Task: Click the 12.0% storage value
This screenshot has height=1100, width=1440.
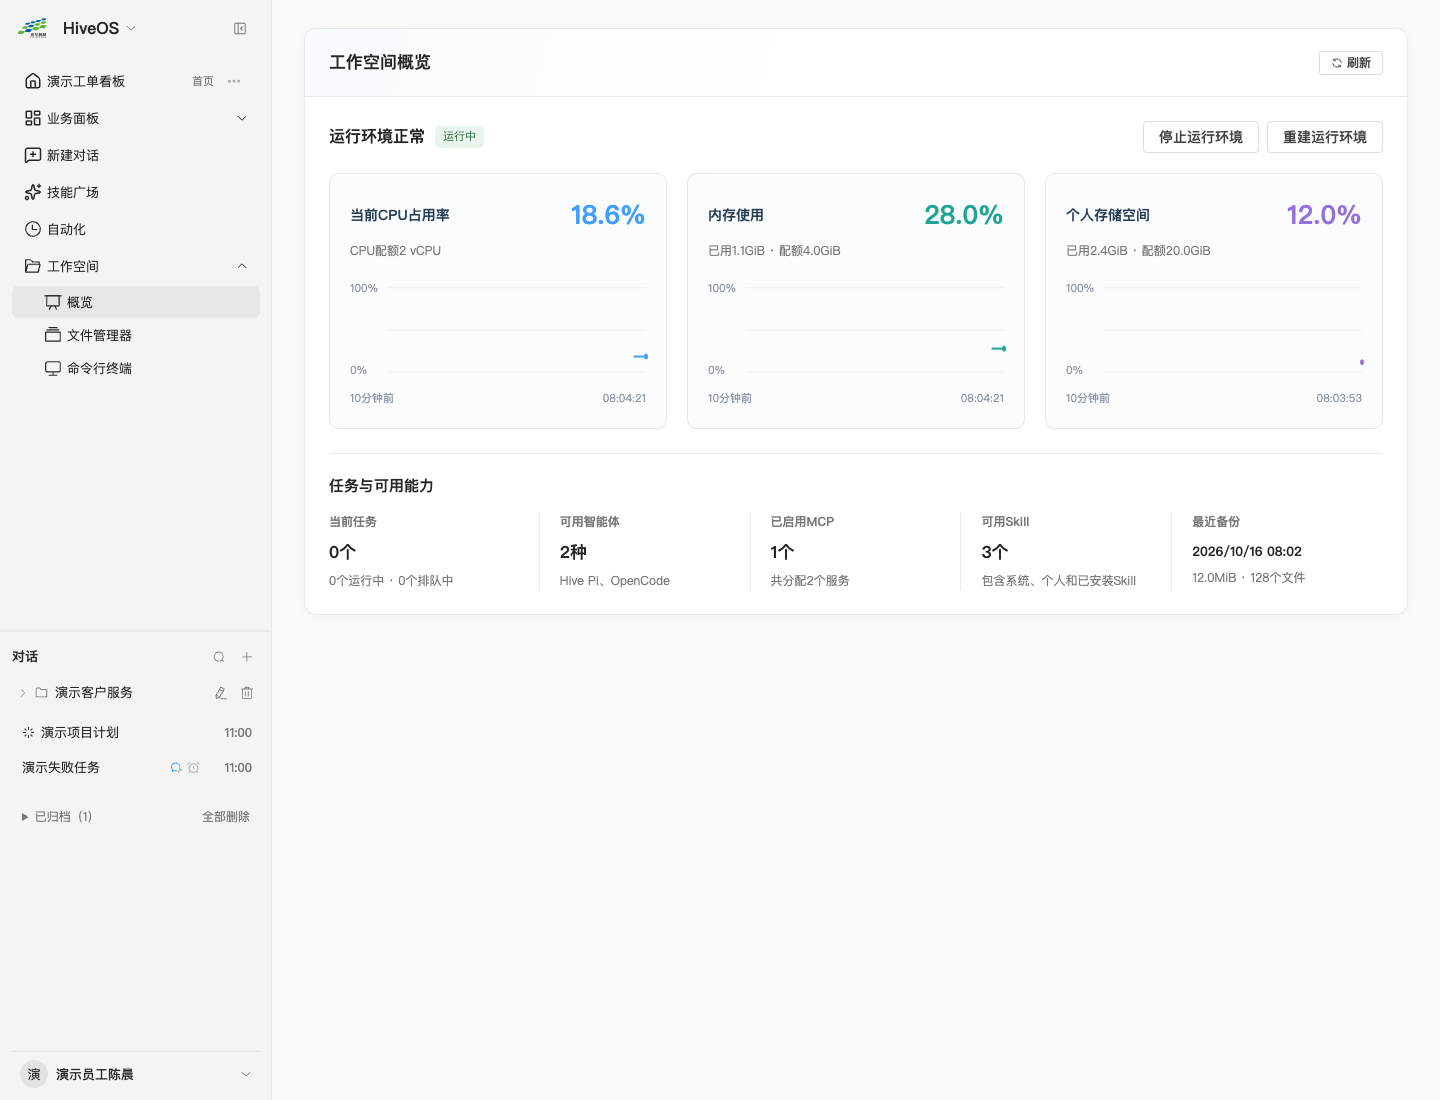Action: click(x=1324, y=215)
